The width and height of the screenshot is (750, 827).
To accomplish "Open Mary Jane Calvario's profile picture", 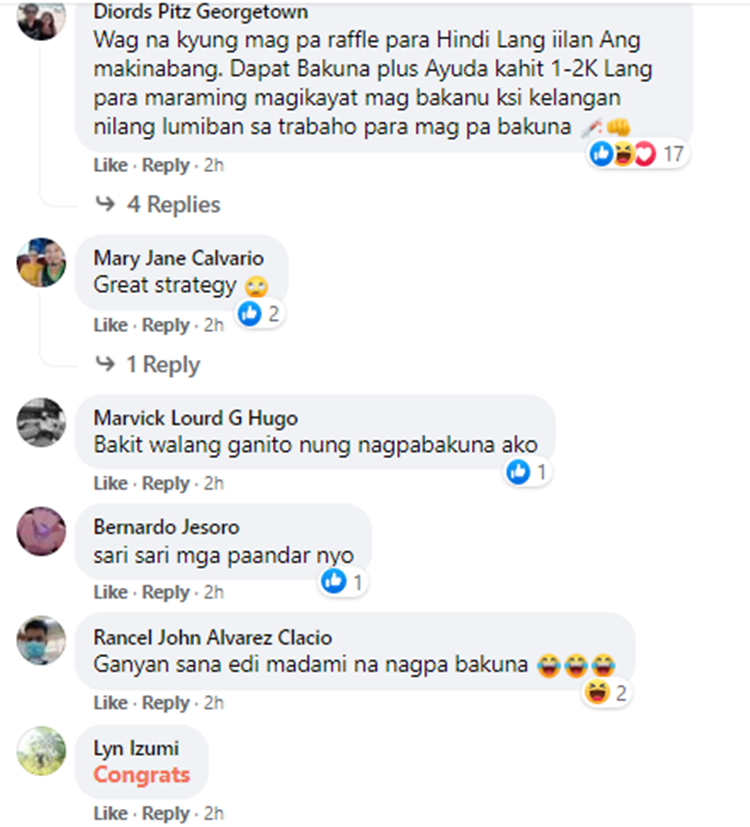I will click(41, 262).
